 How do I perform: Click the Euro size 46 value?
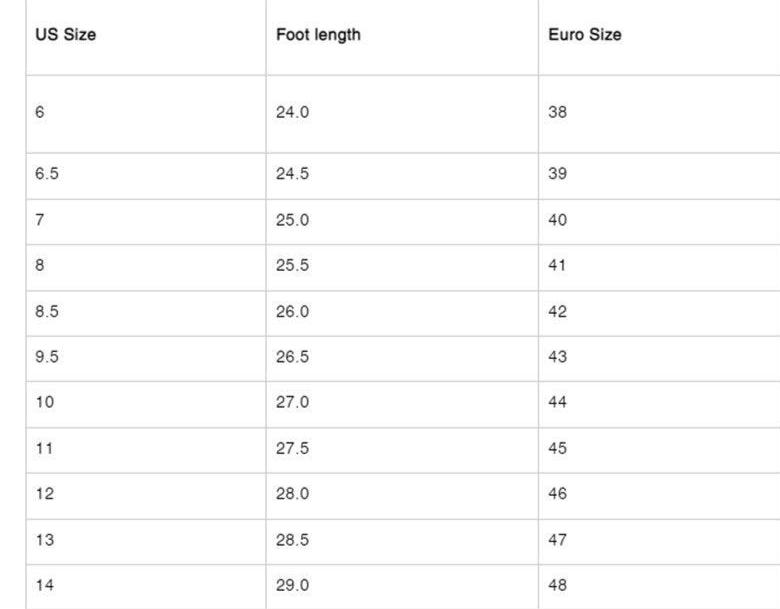[x=558, y=493]
